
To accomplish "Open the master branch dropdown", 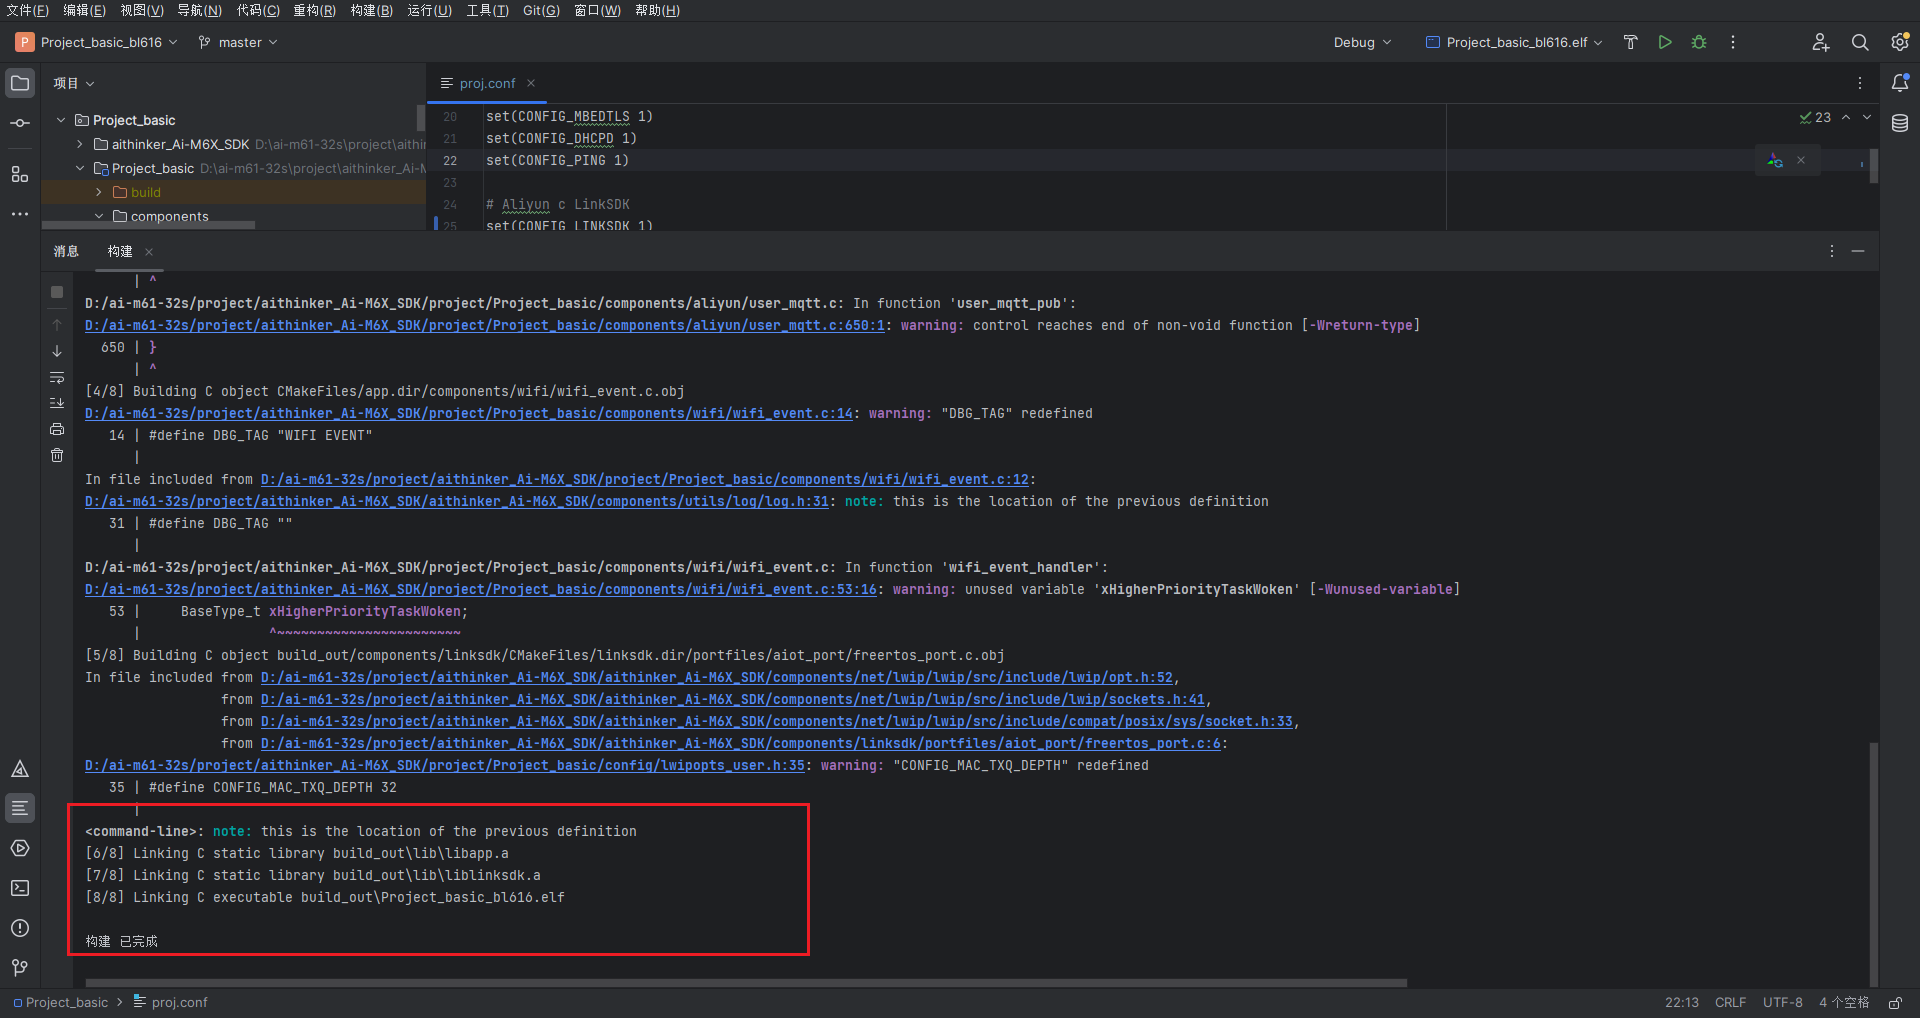I will (x=238, y=42).
